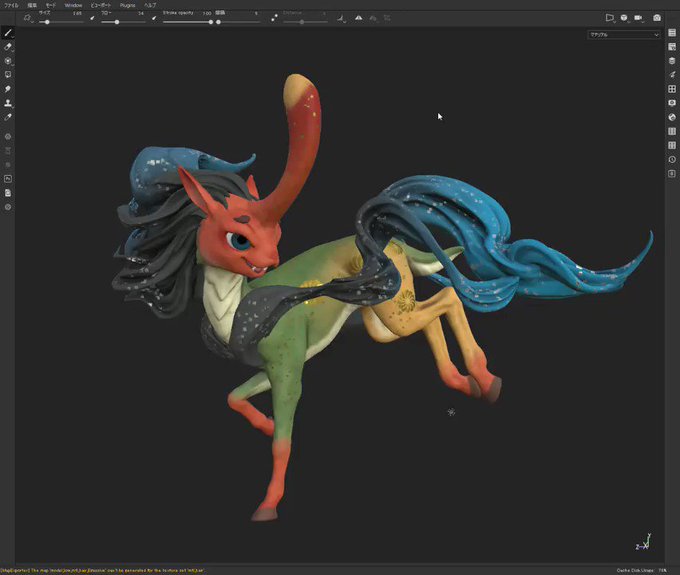This screenshot has width=680, height=575.
Task: Open the Log panel icon in right dock
Action: click(672, 173)
